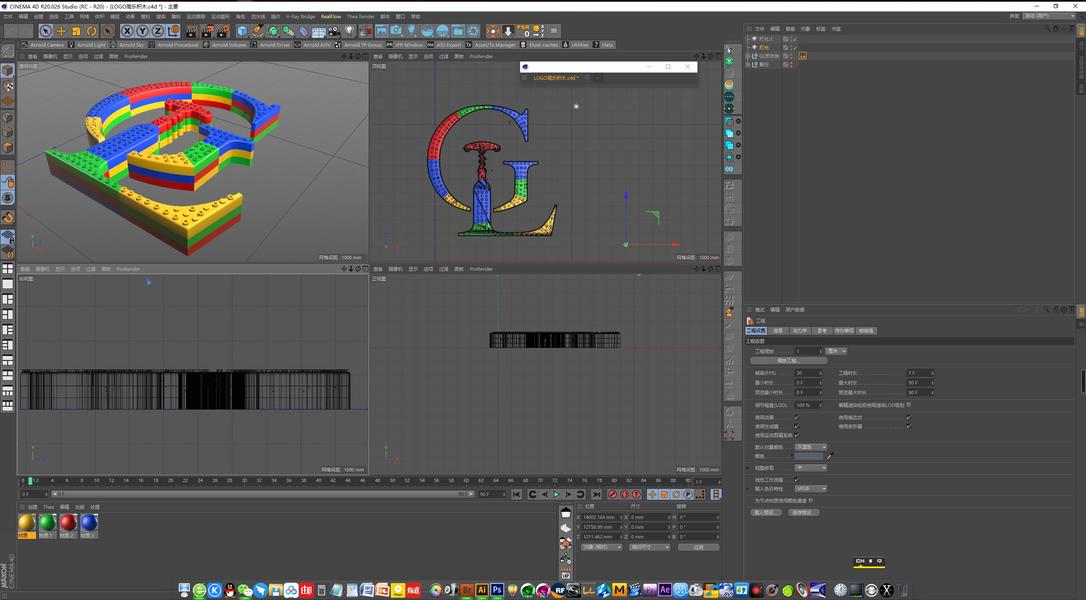This screenshot has height=600, width=1086.
Task: Open the V-Ray Bridge menu
Action: pos(301,16)
